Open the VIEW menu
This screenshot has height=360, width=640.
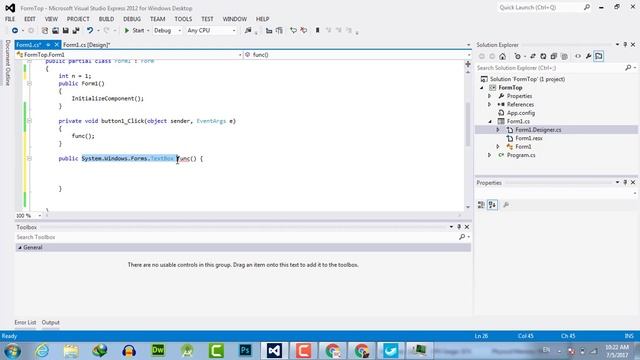(51, 19)
